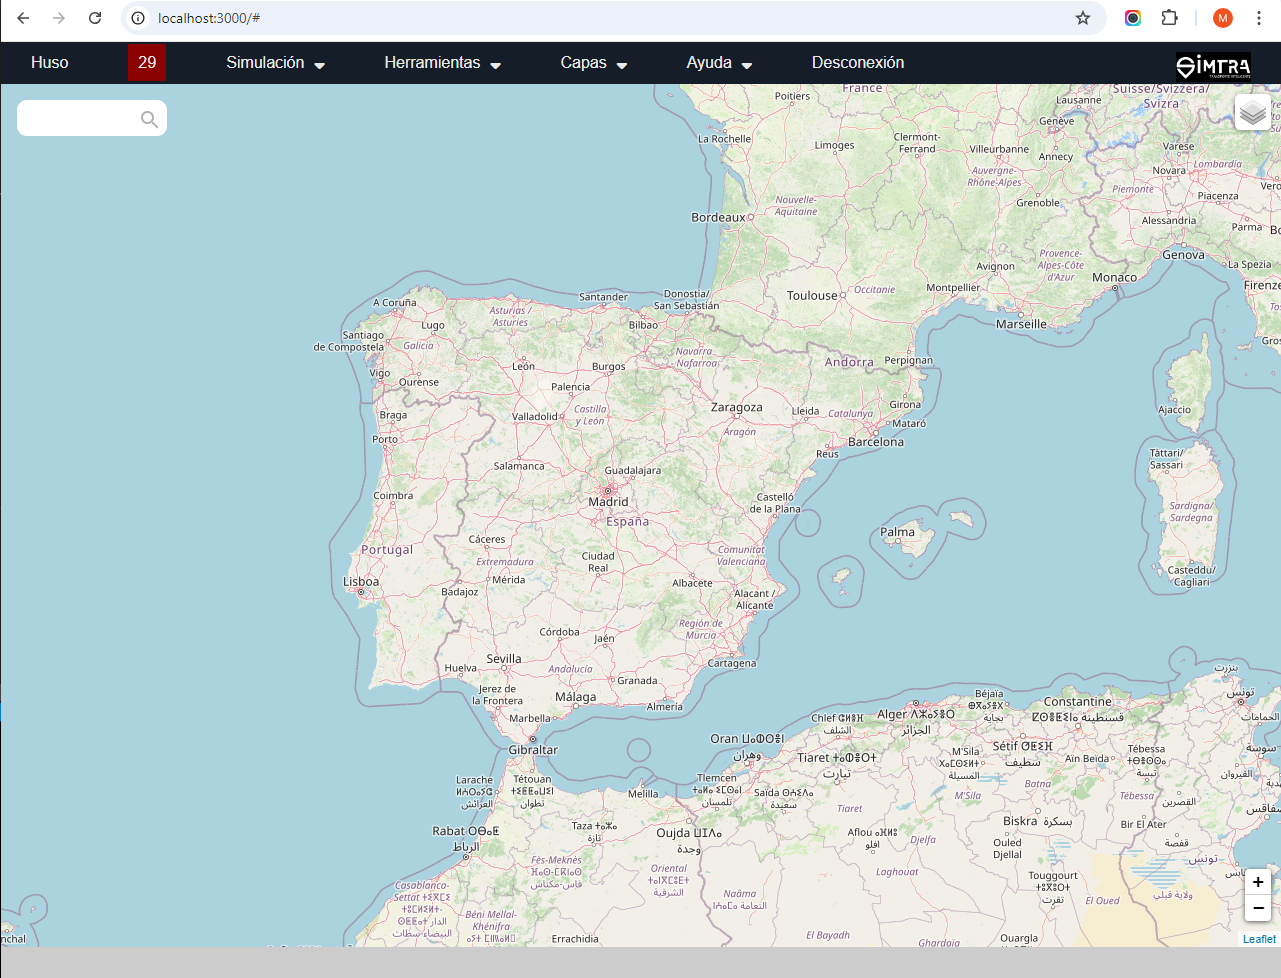Zoom out of the map
This screenshot has height=978, width=1281.
tap(1257, 908)
